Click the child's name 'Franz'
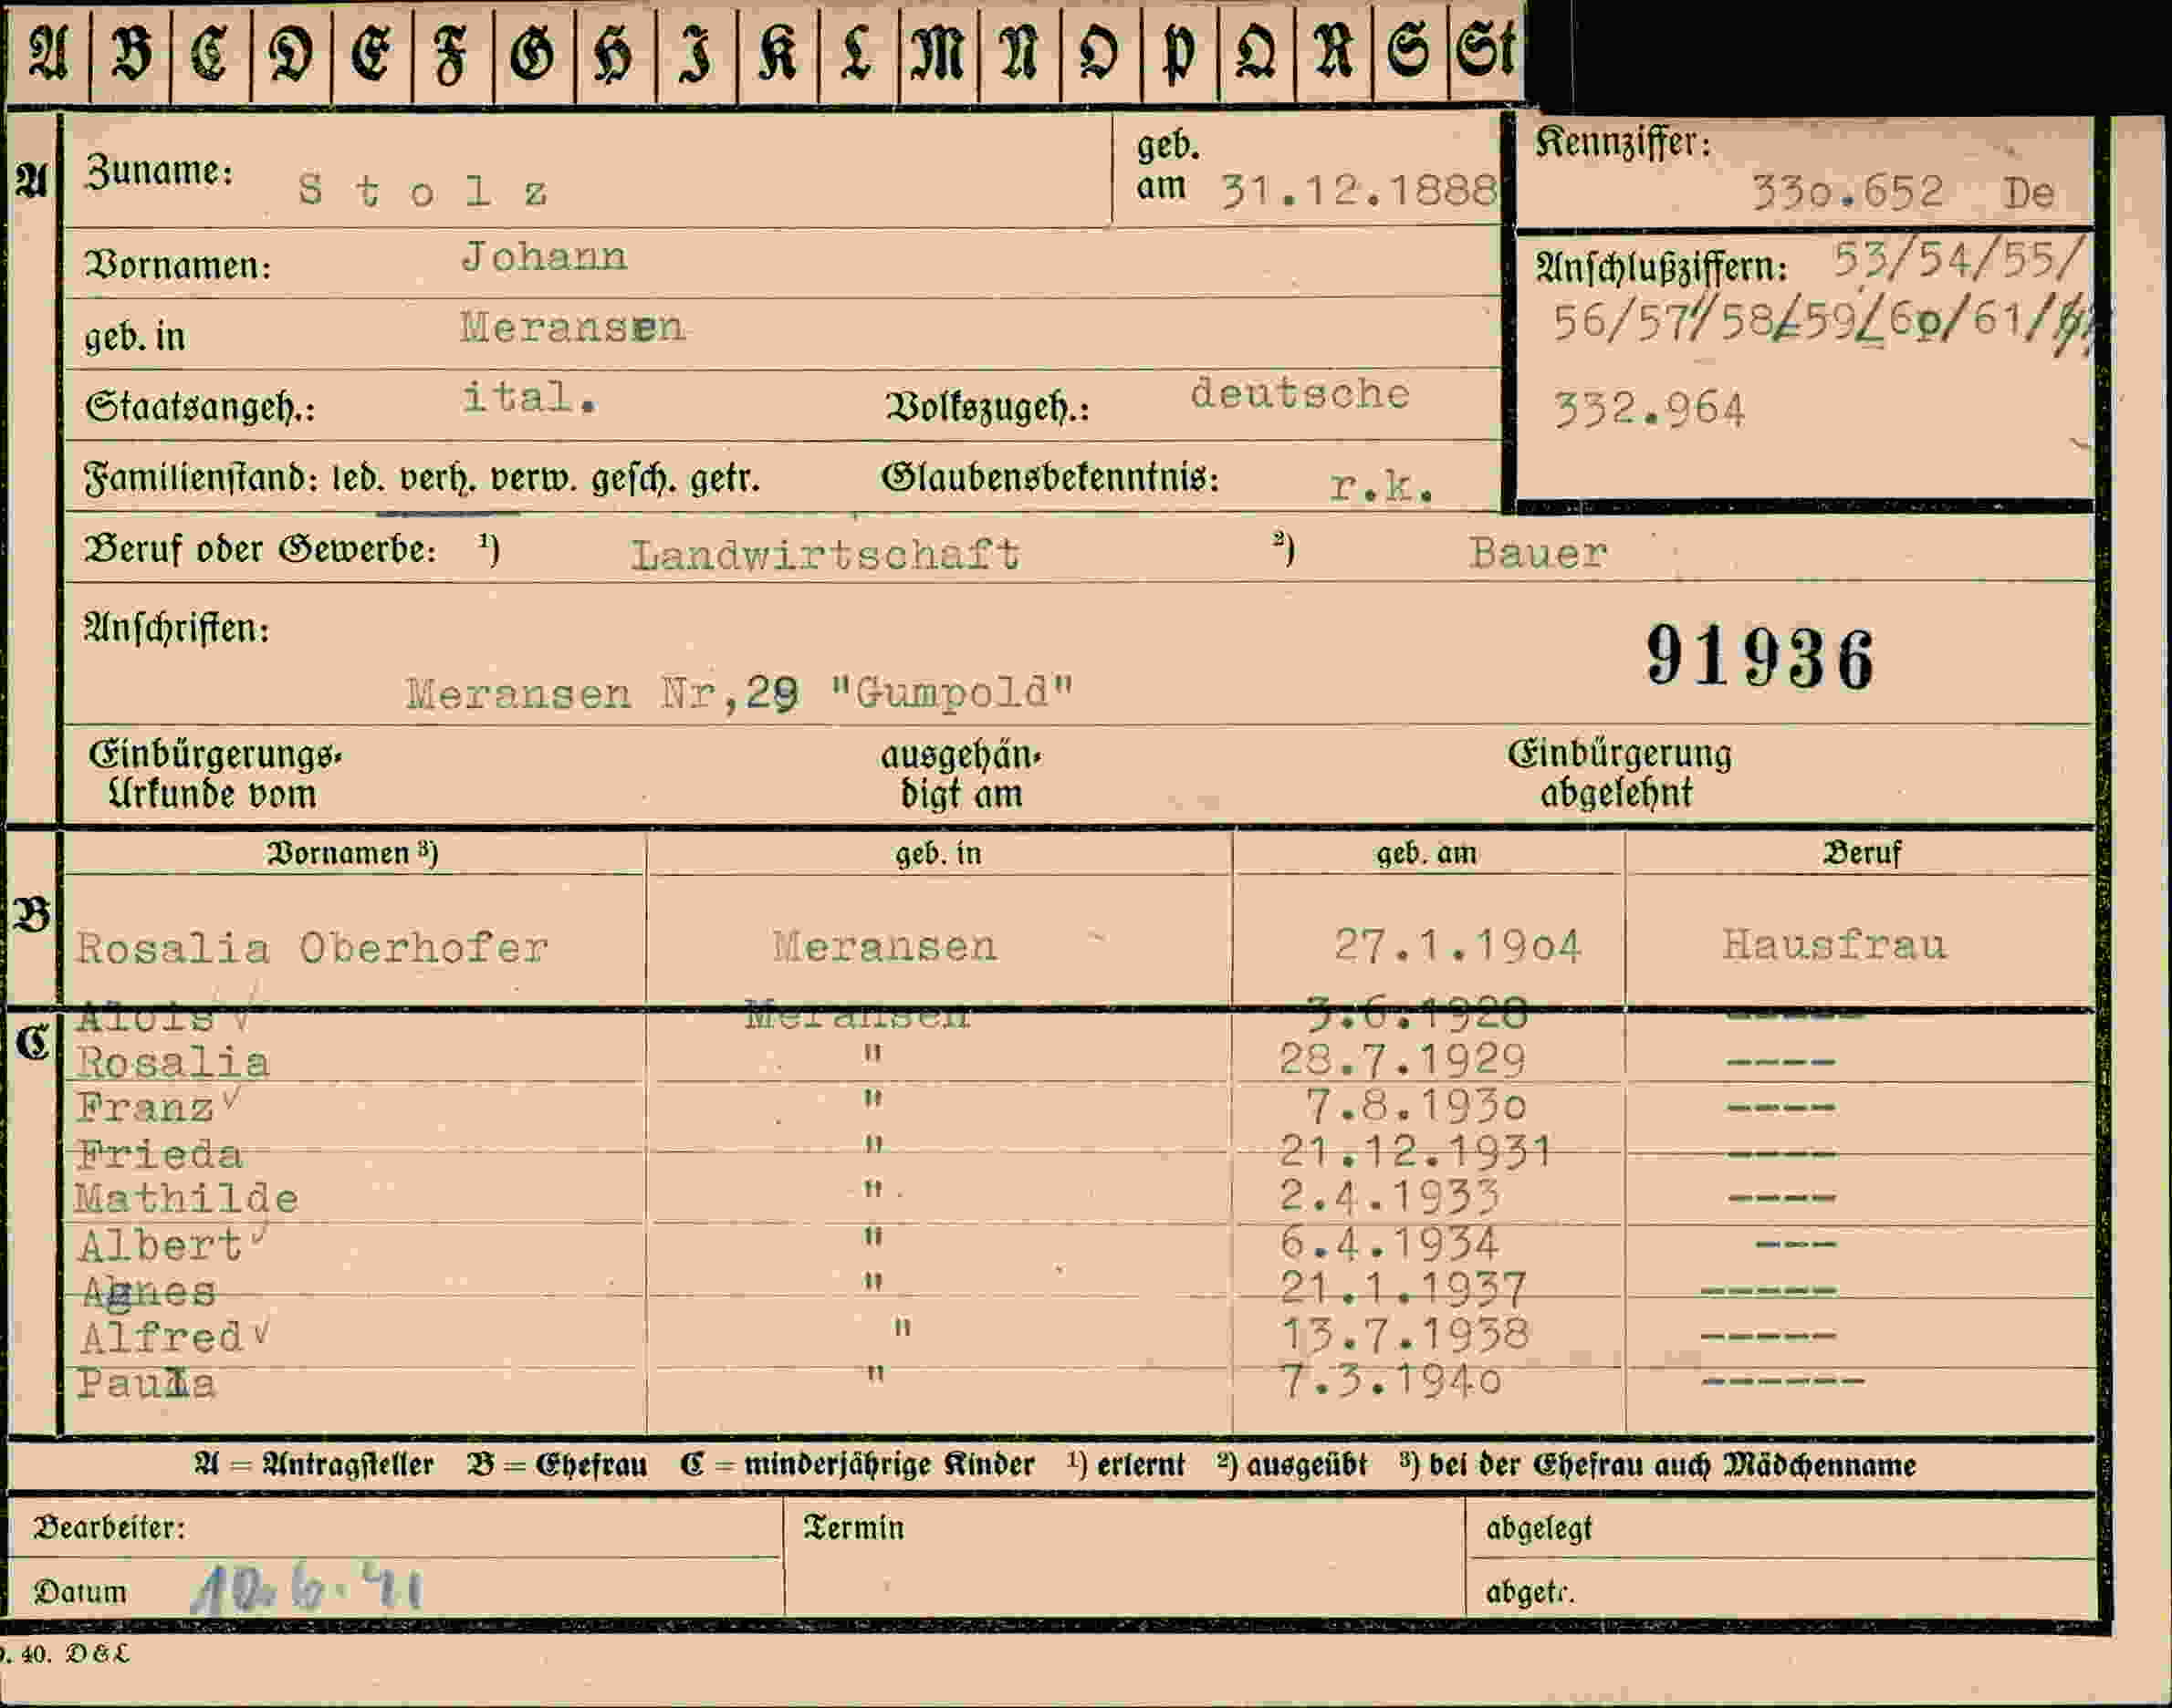The image size is (2172, 1708). 146,1107
